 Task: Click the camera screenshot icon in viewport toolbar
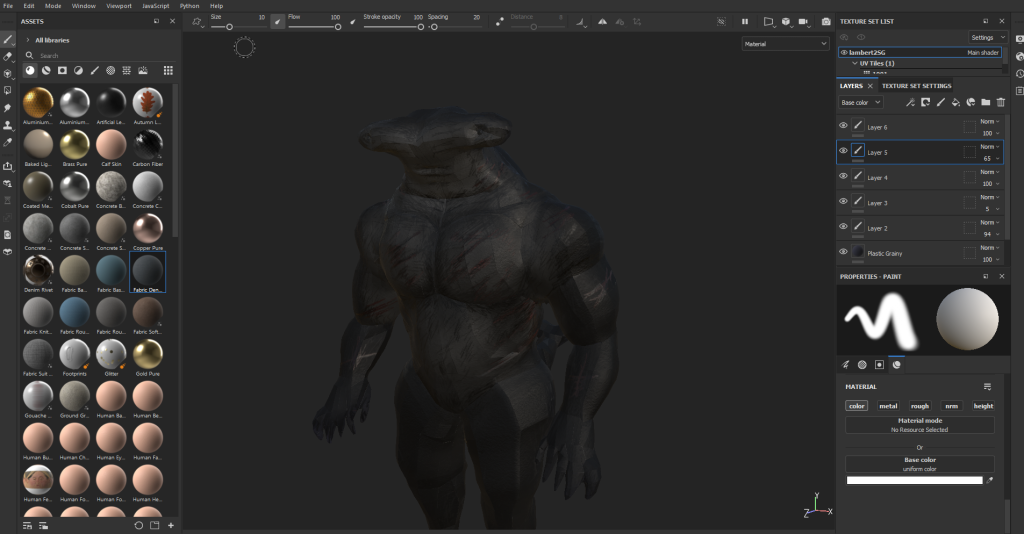pos(825,21)
